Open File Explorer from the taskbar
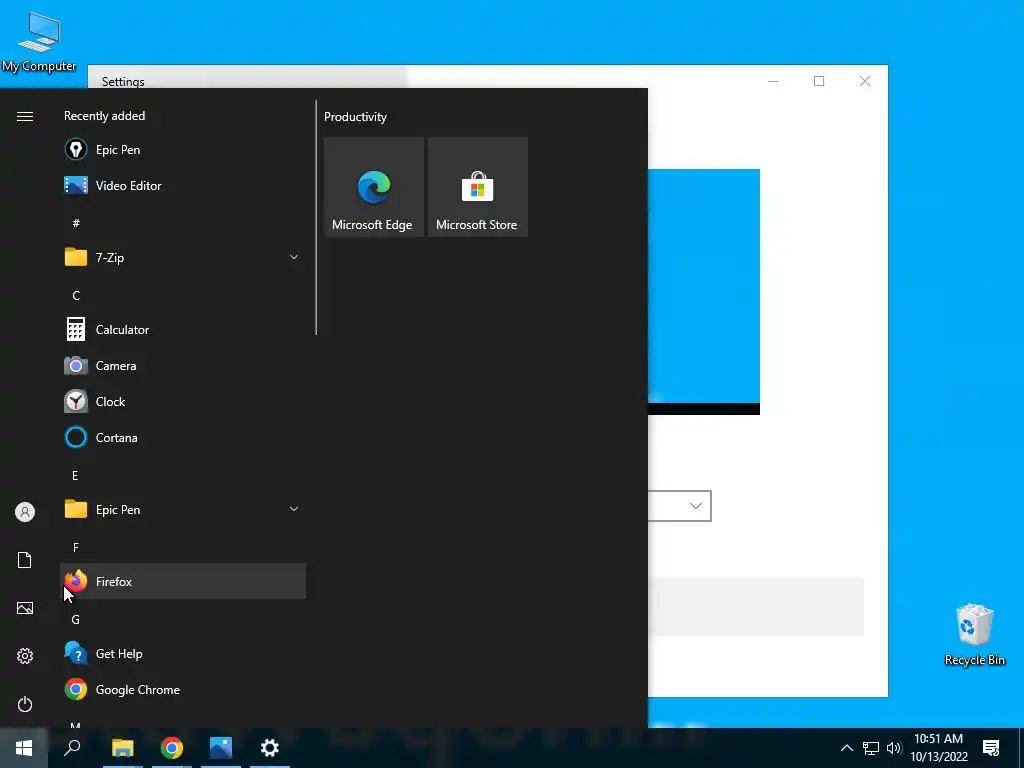Screen dimensions: 1024x768 coord(123,748)
